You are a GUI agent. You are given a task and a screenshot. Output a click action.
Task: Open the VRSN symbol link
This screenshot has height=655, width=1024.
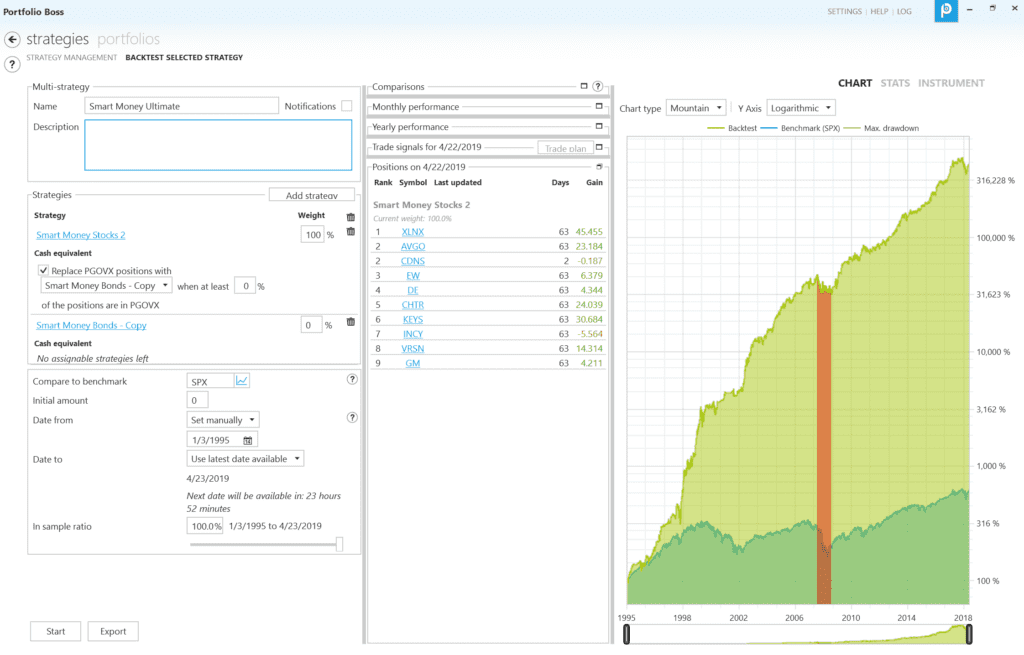click(x=413, y=349)
